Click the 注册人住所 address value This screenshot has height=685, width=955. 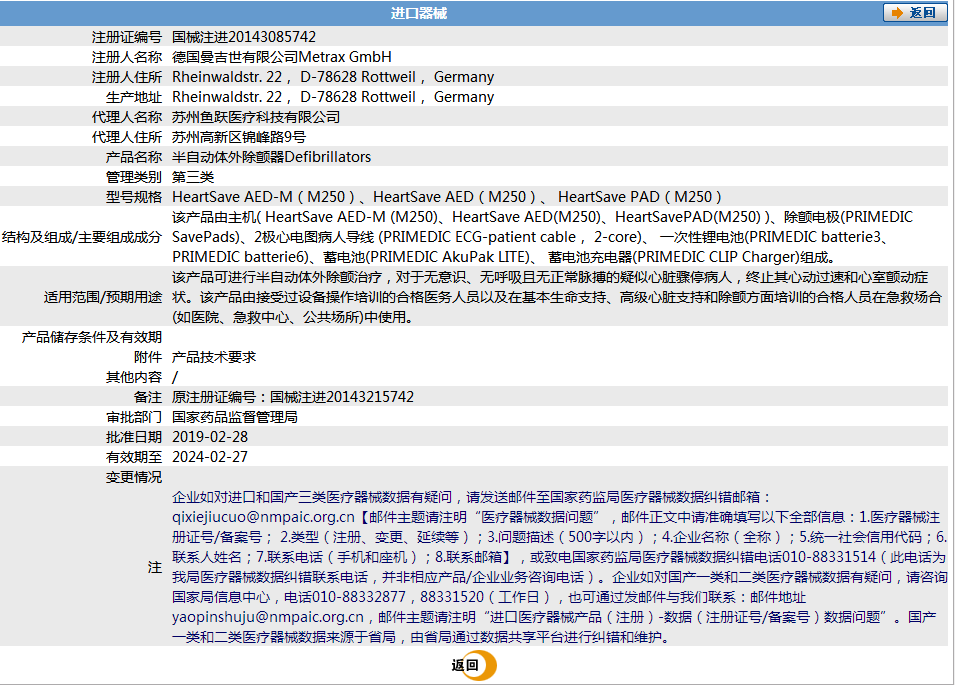tap(333, 77)
